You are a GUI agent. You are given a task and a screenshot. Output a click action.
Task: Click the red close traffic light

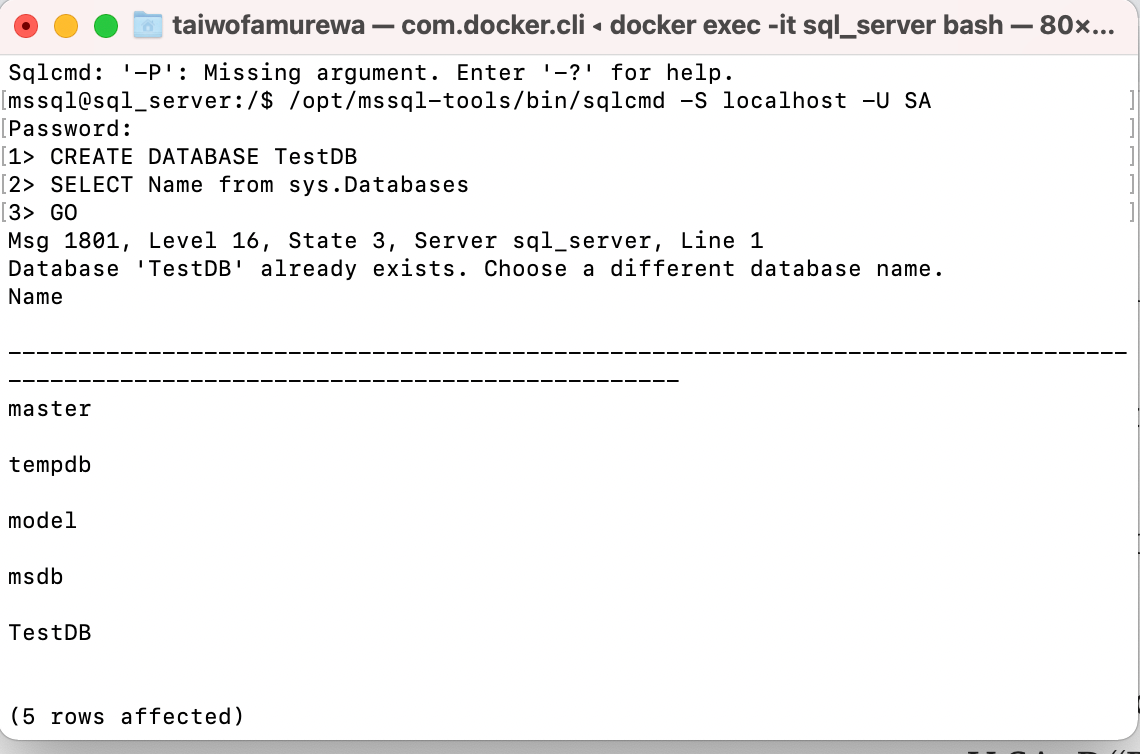26,25
